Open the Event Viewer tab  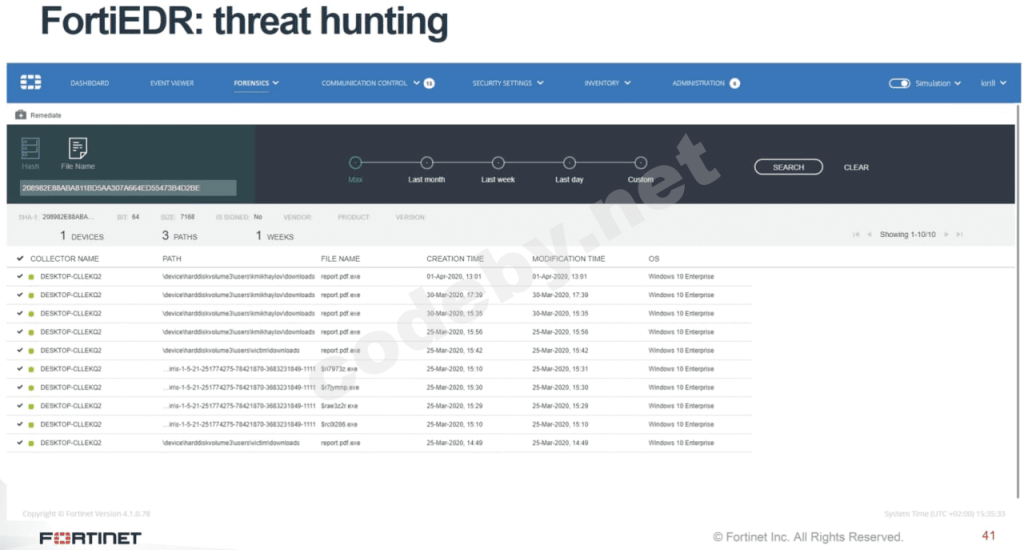172,83
